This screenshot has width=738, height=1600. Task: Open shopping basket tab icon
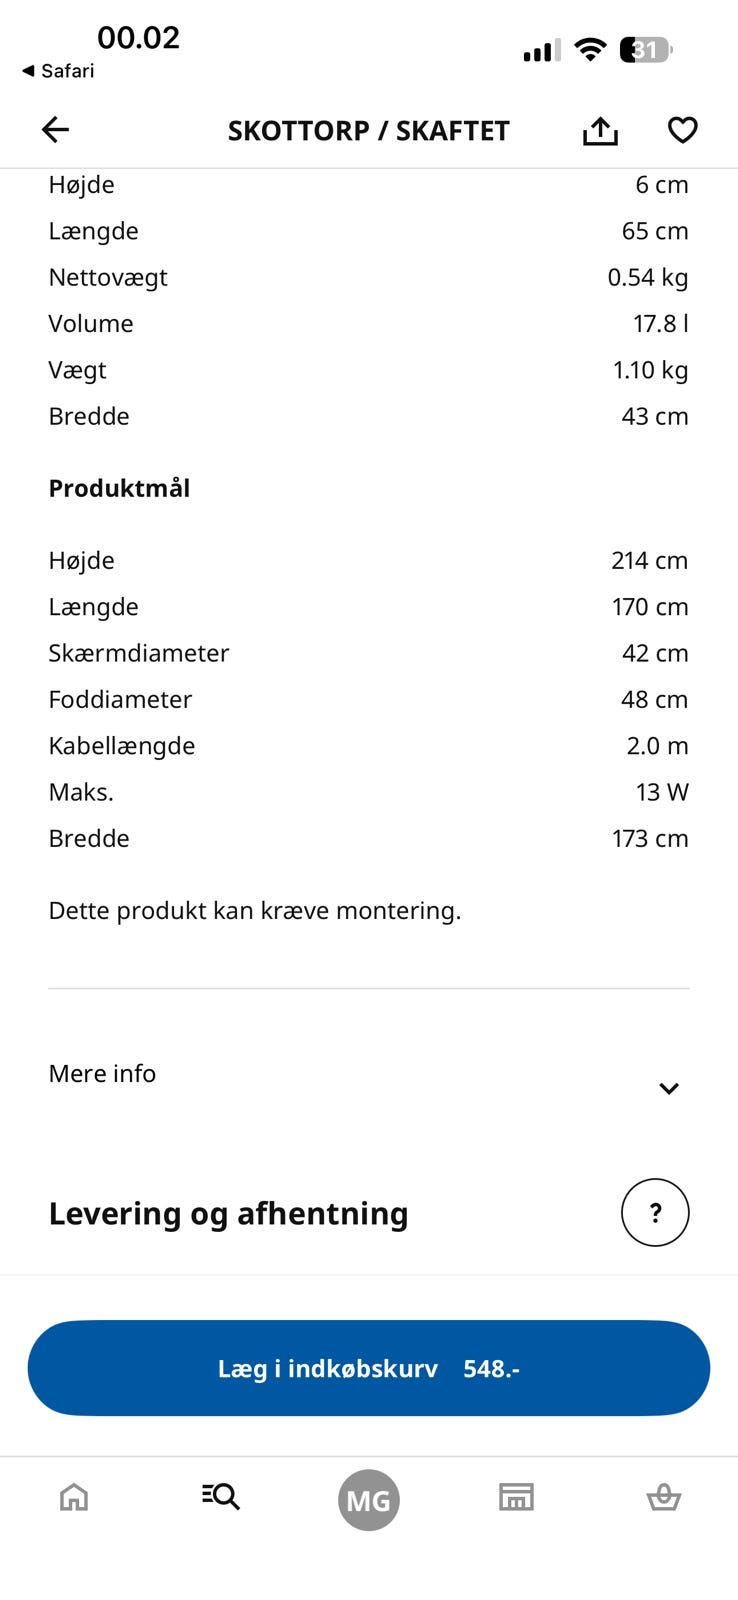(x=664, y=1497)
